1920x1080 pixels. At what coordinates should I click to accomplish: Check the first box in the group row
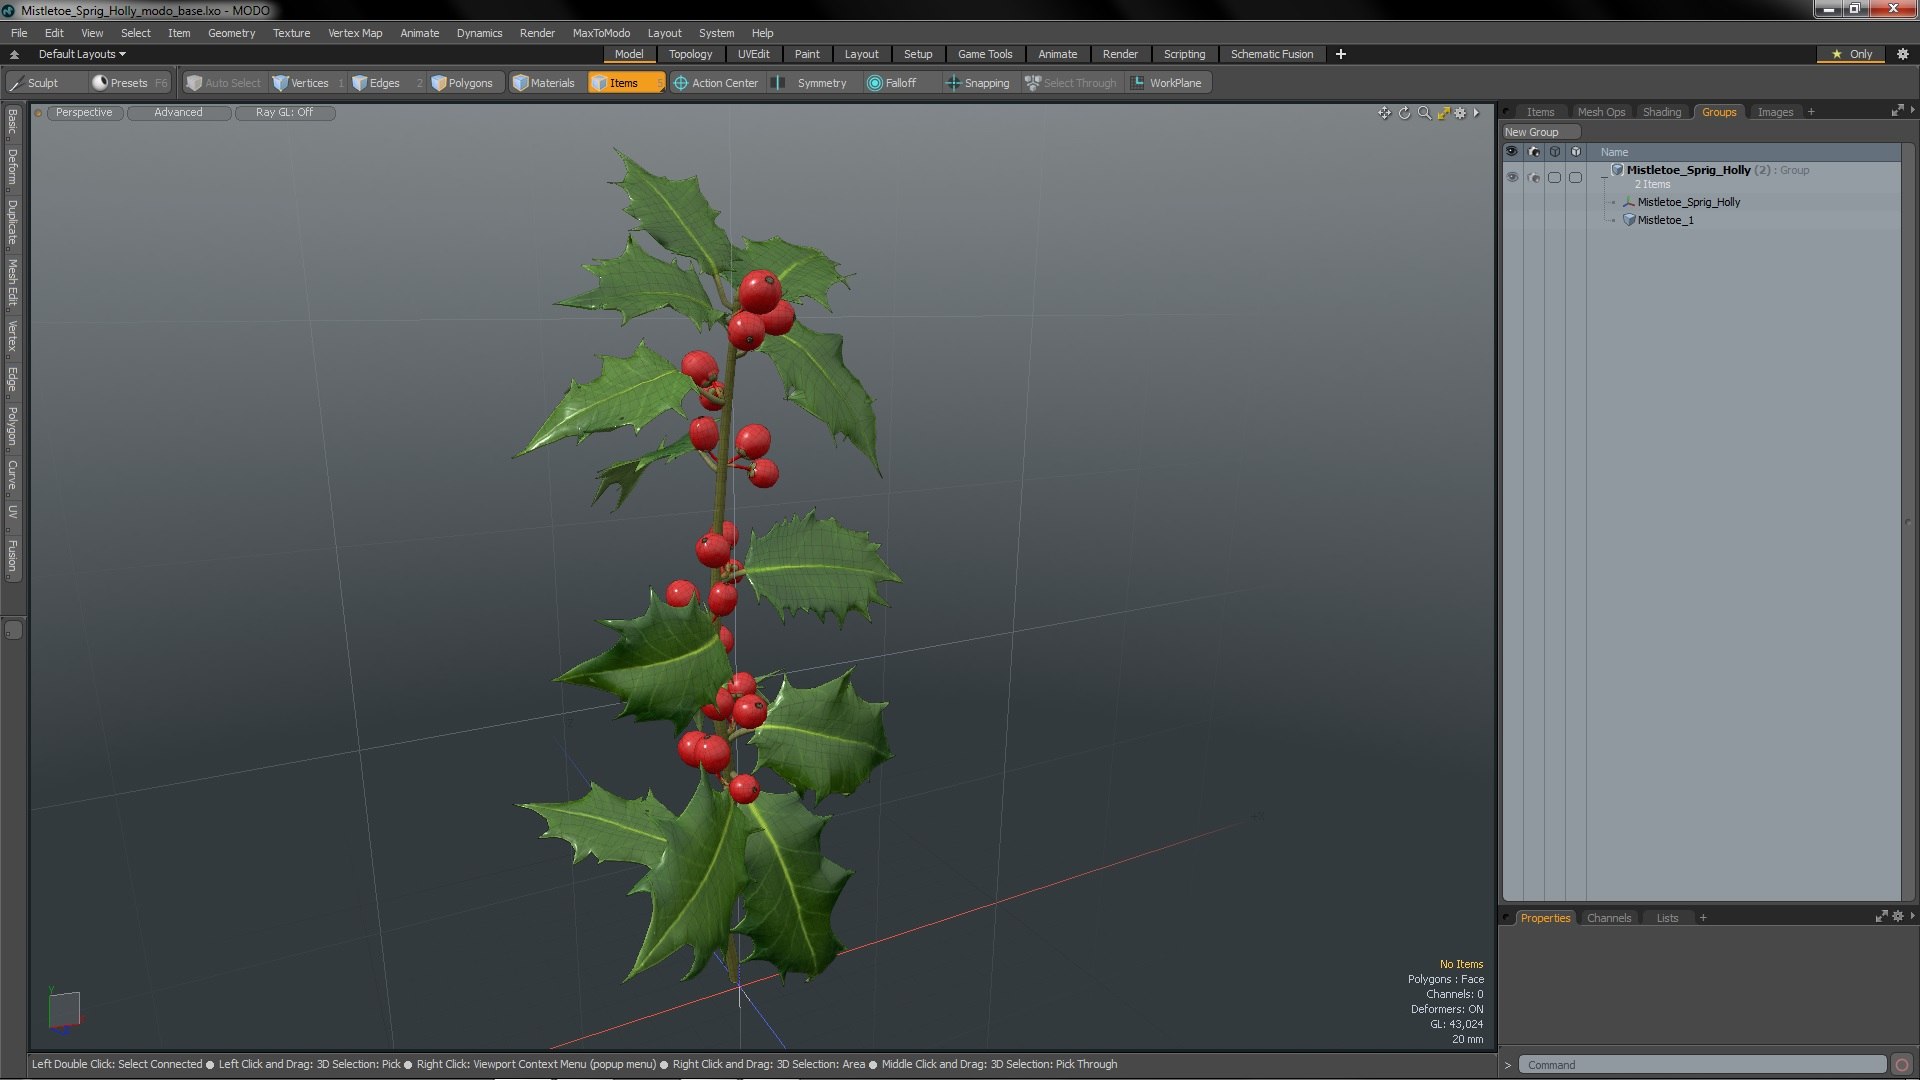pyautogui.click(x=1554, y=177)
